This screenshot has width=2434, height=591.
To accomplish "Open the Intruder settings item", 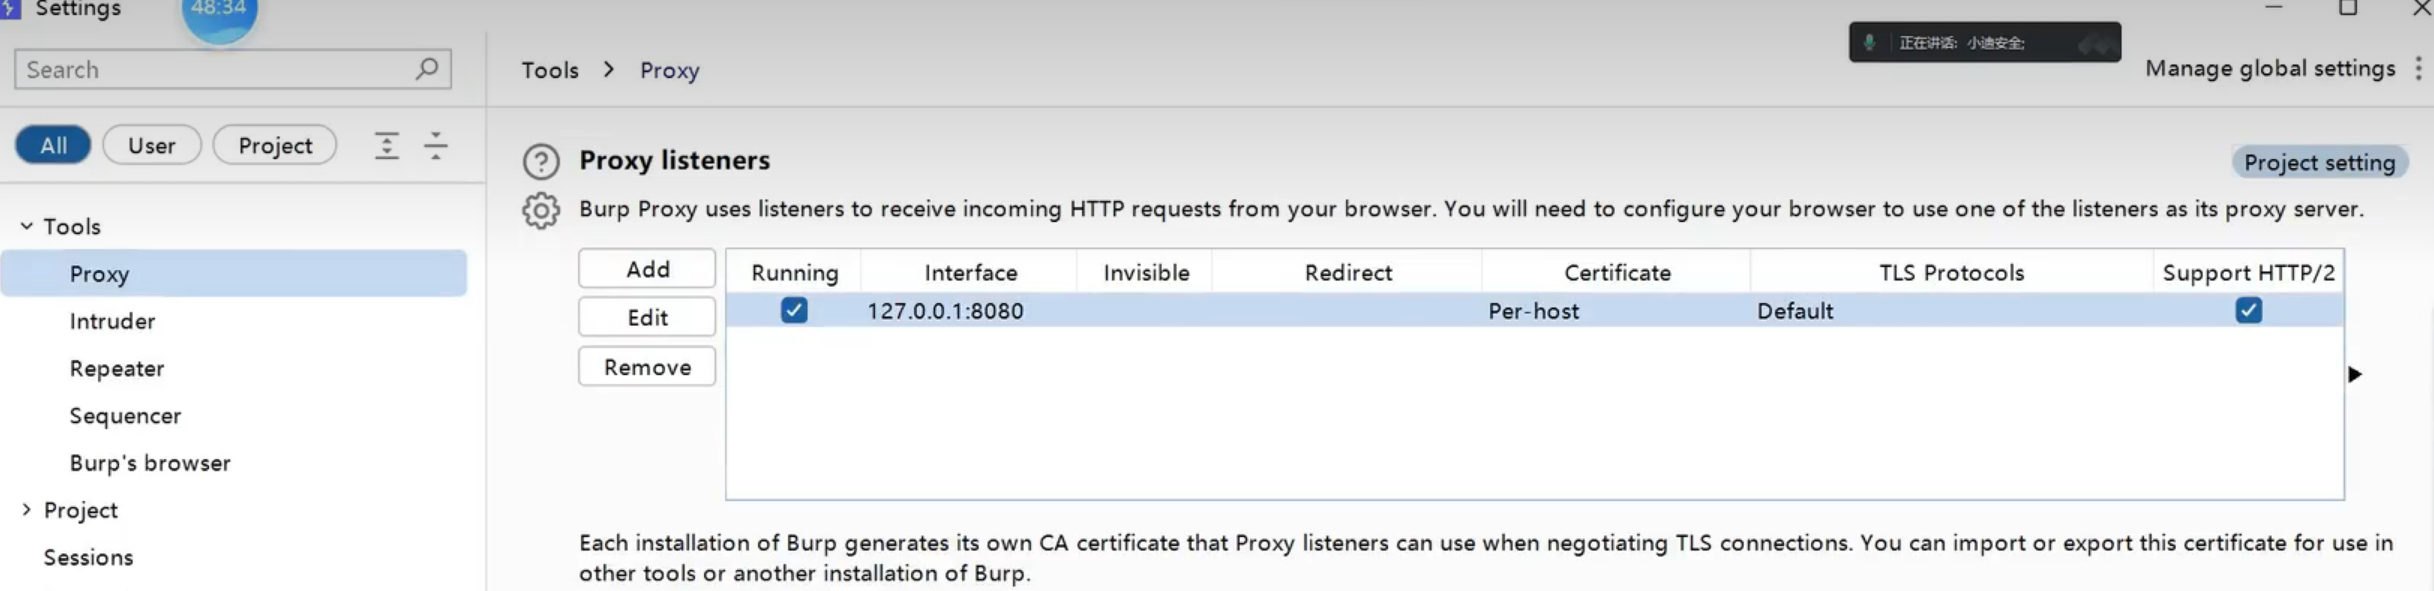I will pyautogui.click(x=112, y=321).
